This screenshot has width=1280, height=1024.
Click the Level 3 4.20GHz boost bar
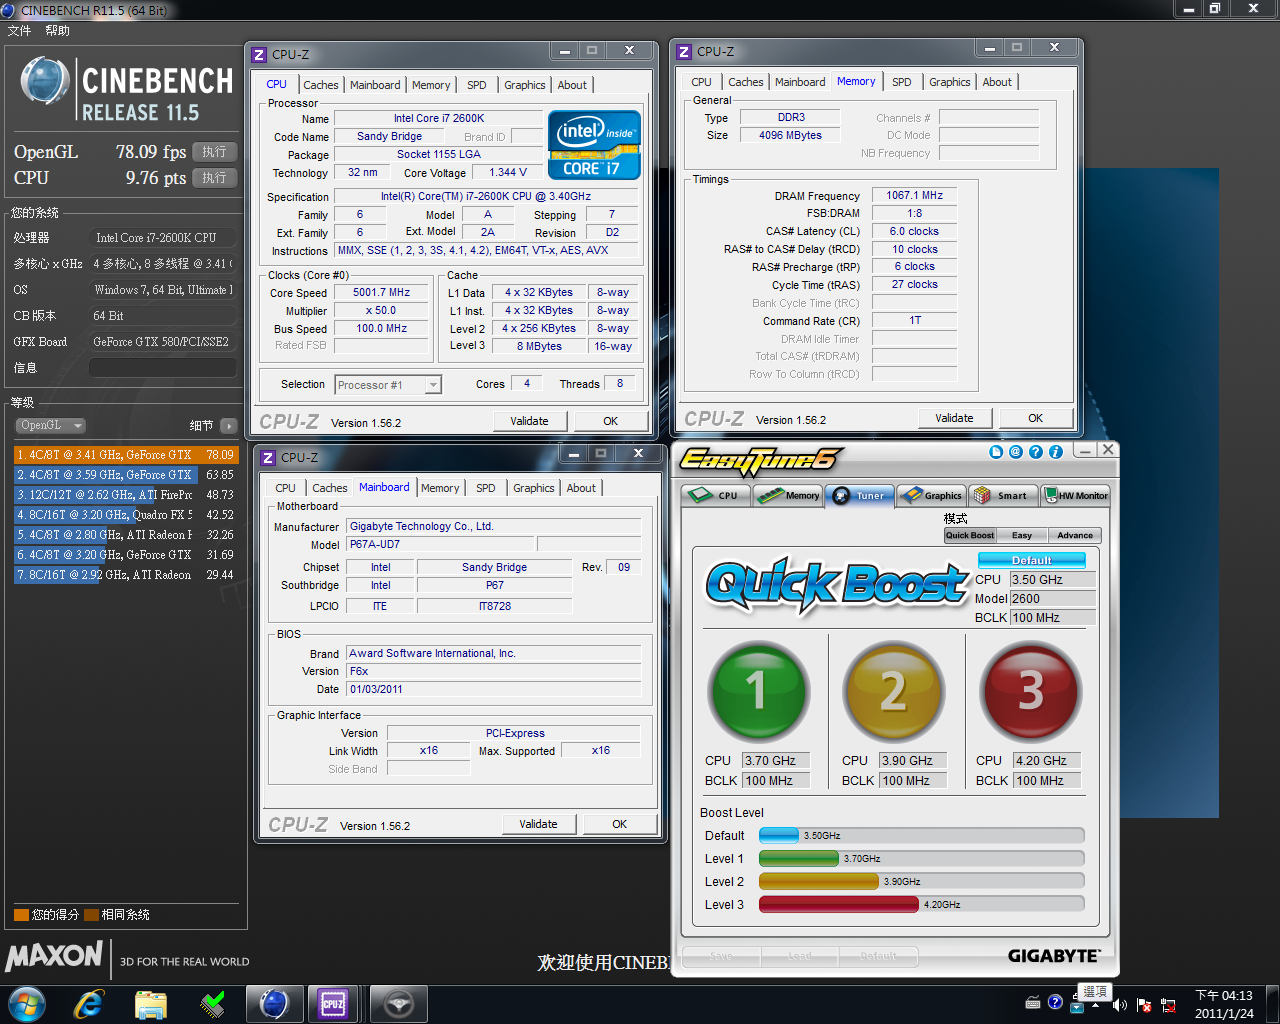click(921, 904)
